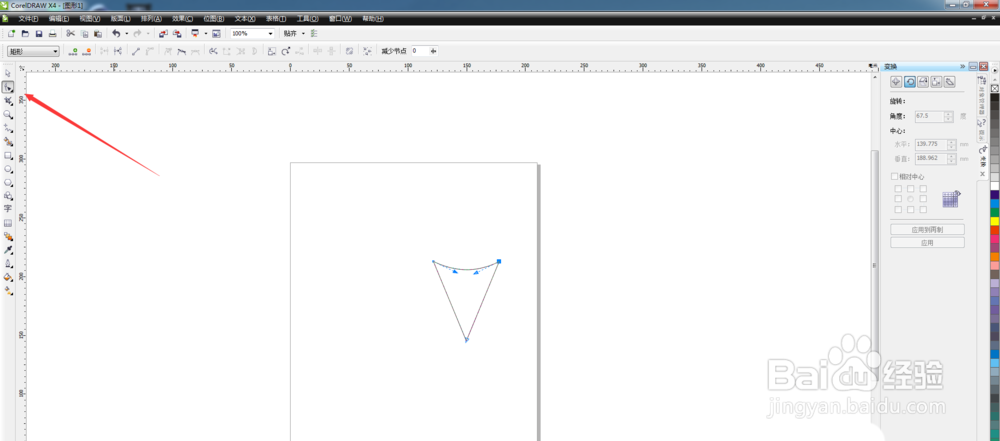Open the Skew tab in Transform docker
The width and height of the screenshot is (1000, 441).
[x=950, y=82]
